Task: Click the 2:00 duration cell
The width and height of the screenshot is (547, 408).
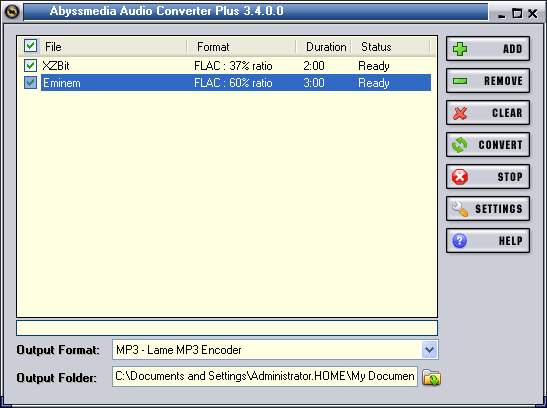Action: pos(314,66)
